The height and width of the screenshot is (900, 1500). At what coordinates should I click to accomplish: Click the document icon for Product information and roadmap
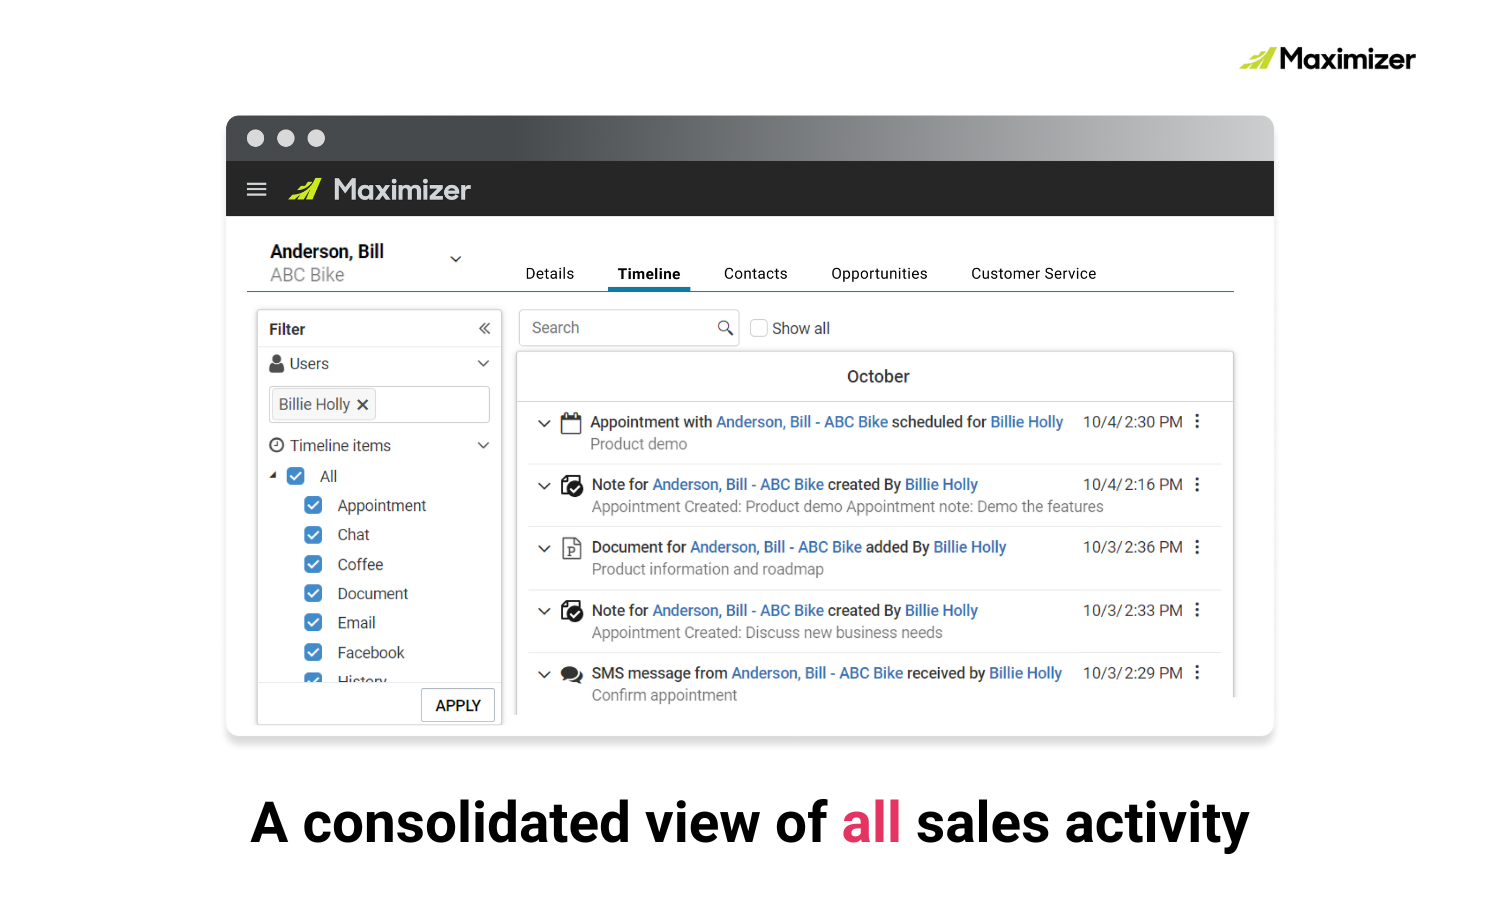571,548
